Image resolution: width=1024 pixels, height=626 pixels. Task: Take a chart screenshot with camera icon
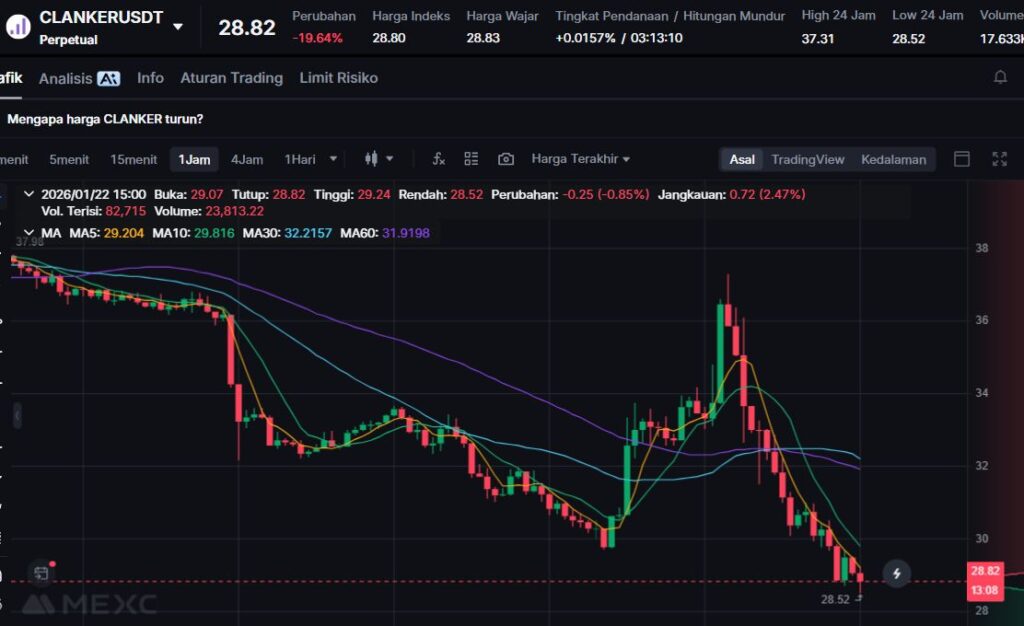(x=506, y=159)
